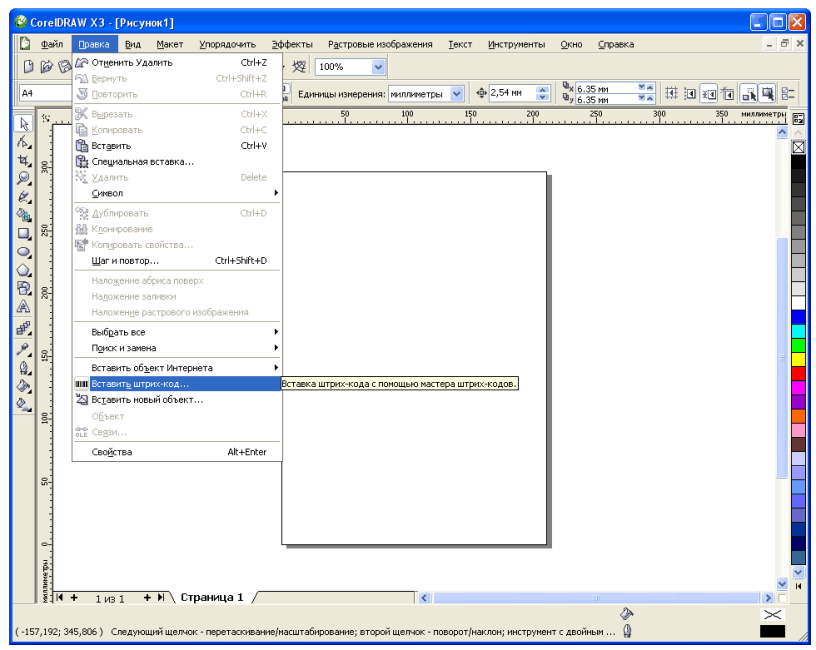Select the Polygon tool
This screenshot has width=816, height=650.
[24, 270]
